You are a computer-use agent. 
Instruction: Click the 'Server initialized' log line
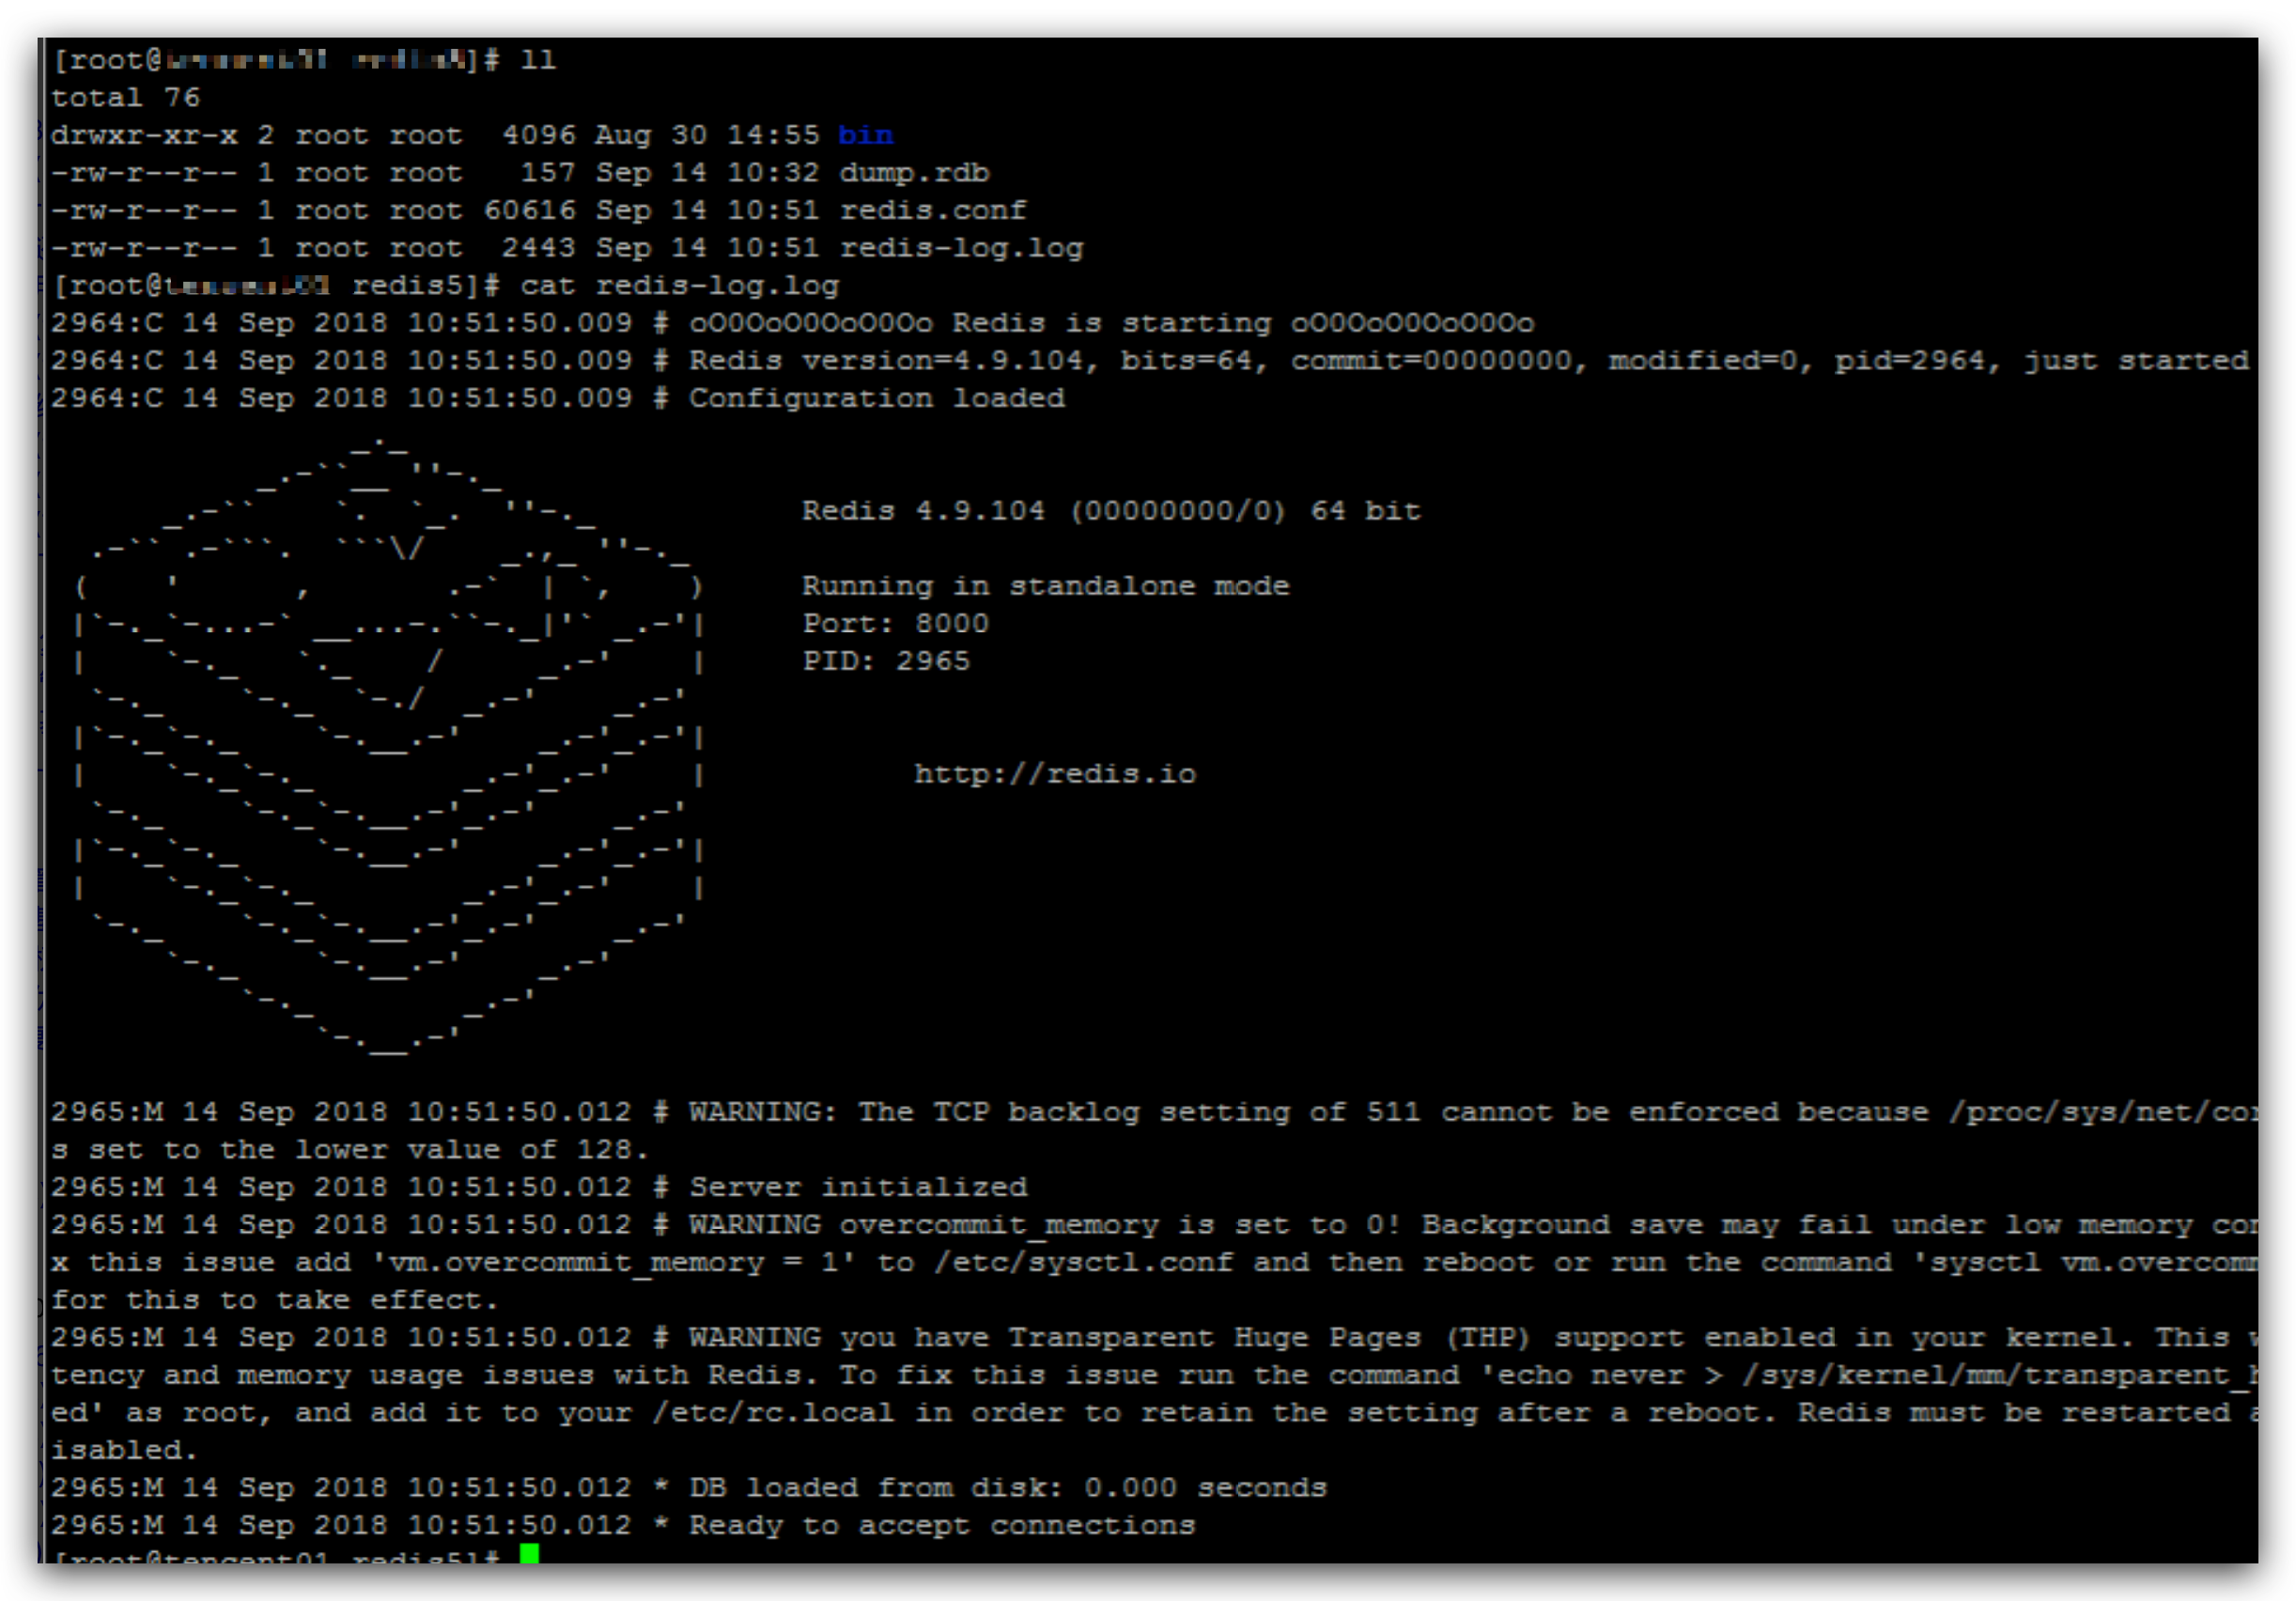click(x=857, y=1187)
